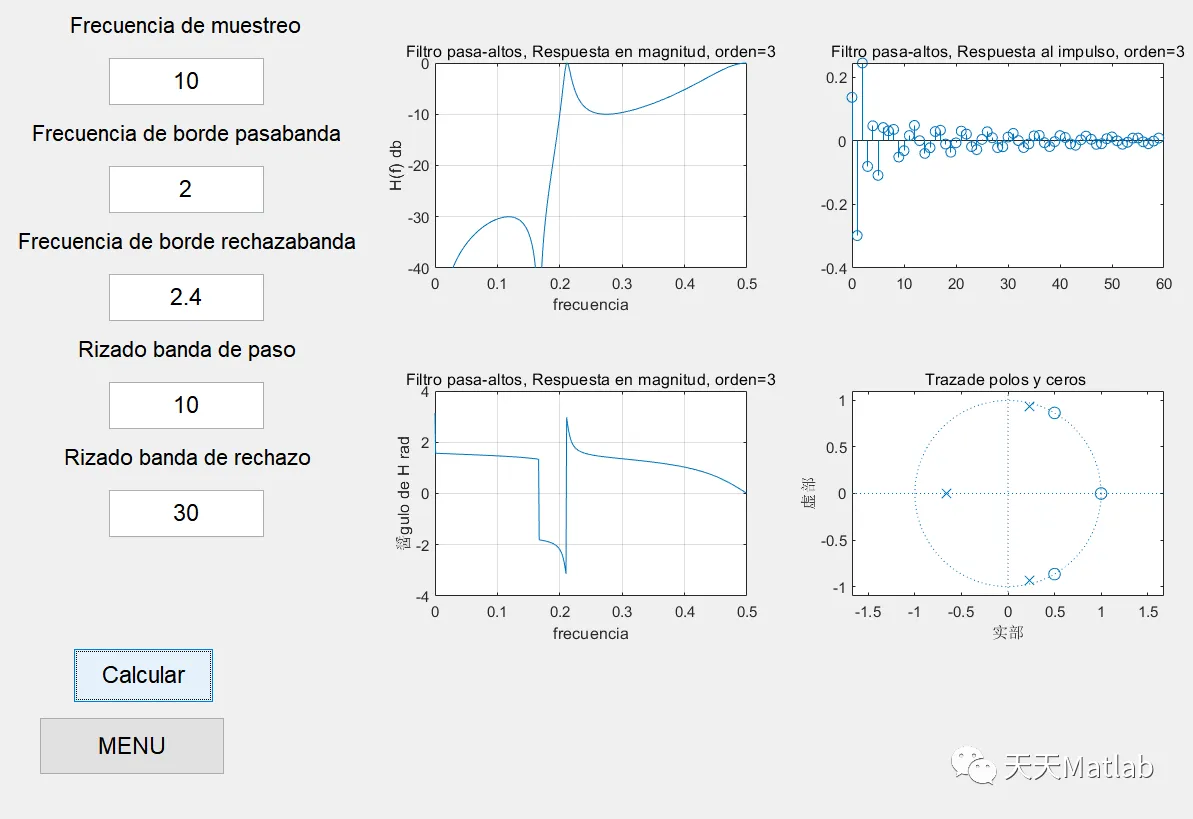Click the Frecuencia de muestreo input field

tap(186, 81)
